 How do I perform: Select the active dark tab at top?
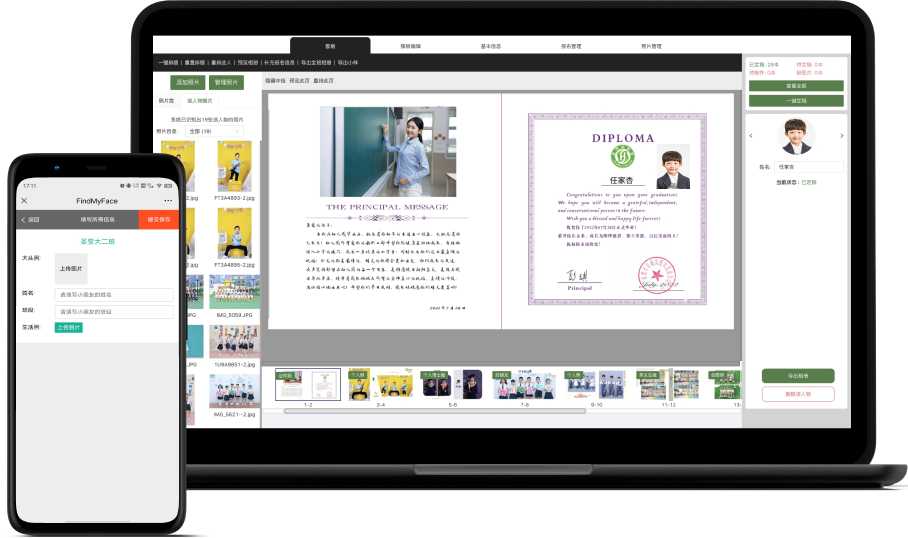pos(330,46)
